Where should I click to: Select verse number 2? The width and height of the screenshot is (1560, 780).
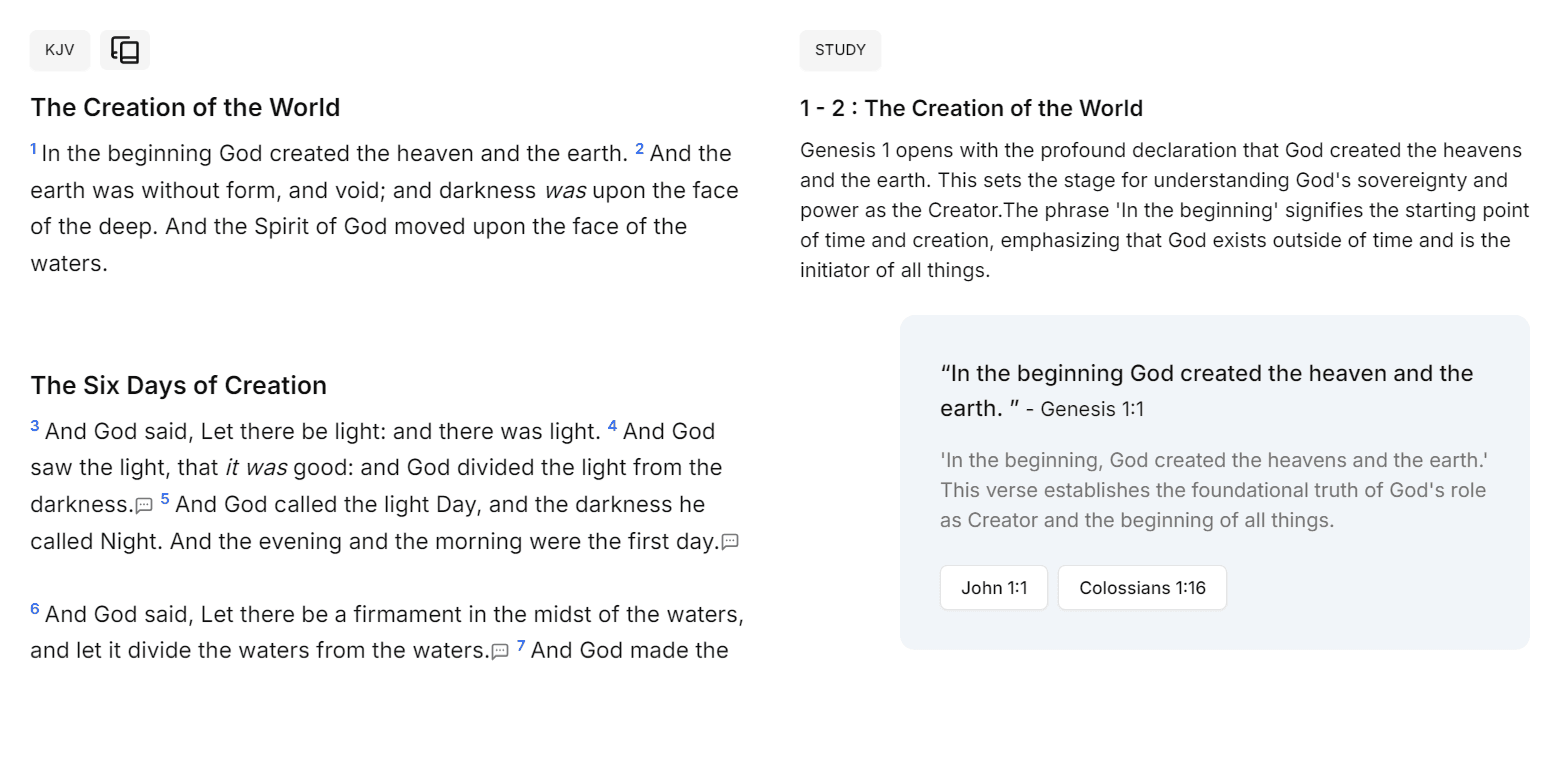click(640, 150)
